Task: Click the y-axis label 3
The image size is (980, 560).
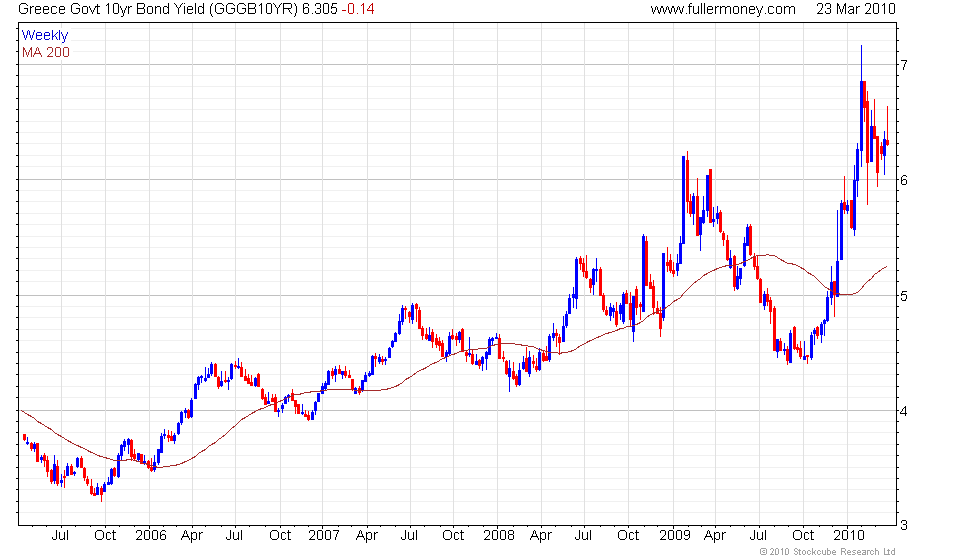Action: pos(904,526)
